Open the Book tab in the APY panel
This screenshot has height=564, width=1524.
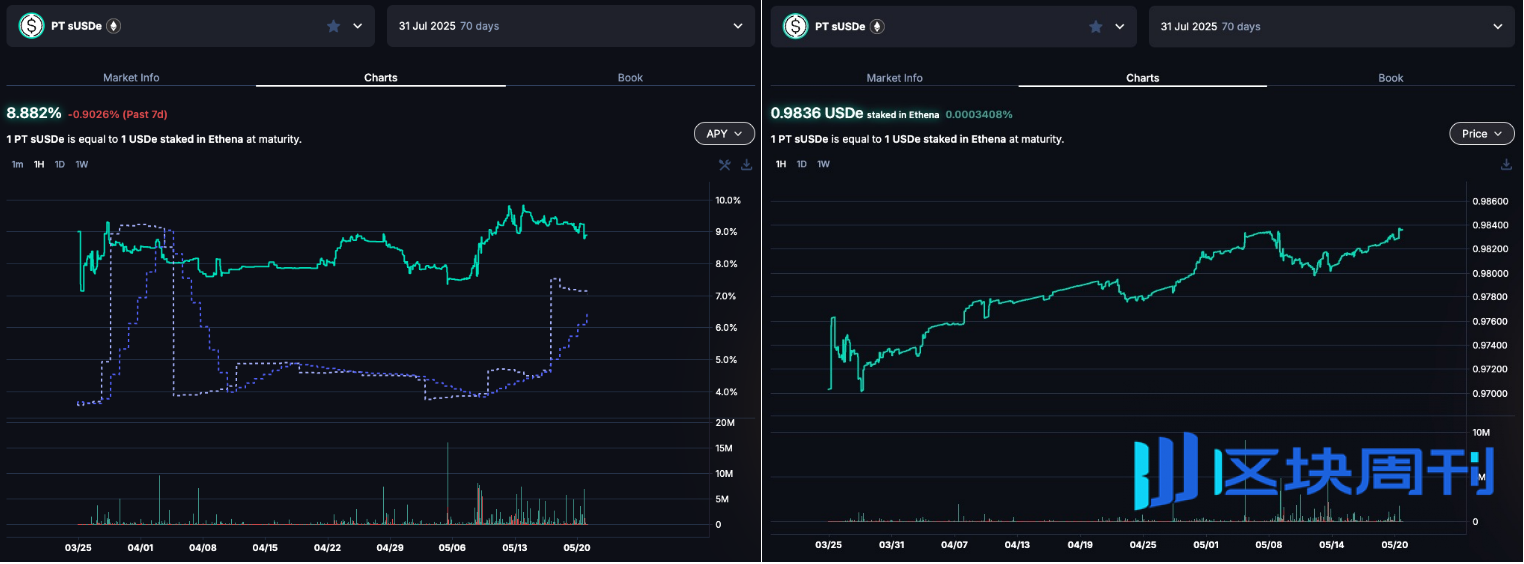point(630,77)
